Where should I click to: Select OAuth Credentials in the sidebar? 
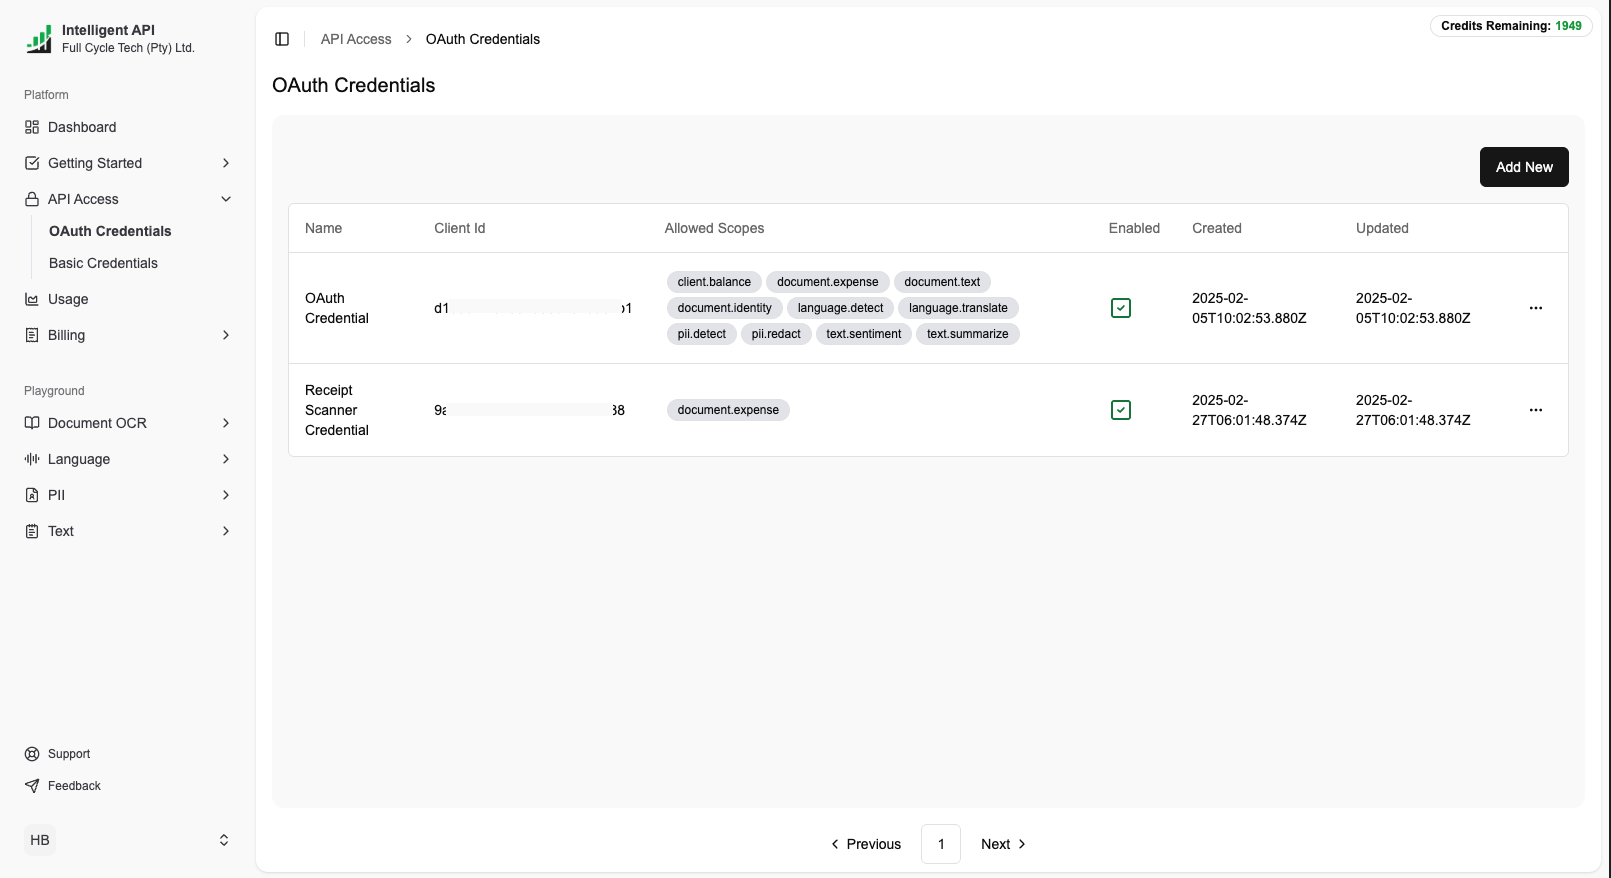[x=110, y=231]
